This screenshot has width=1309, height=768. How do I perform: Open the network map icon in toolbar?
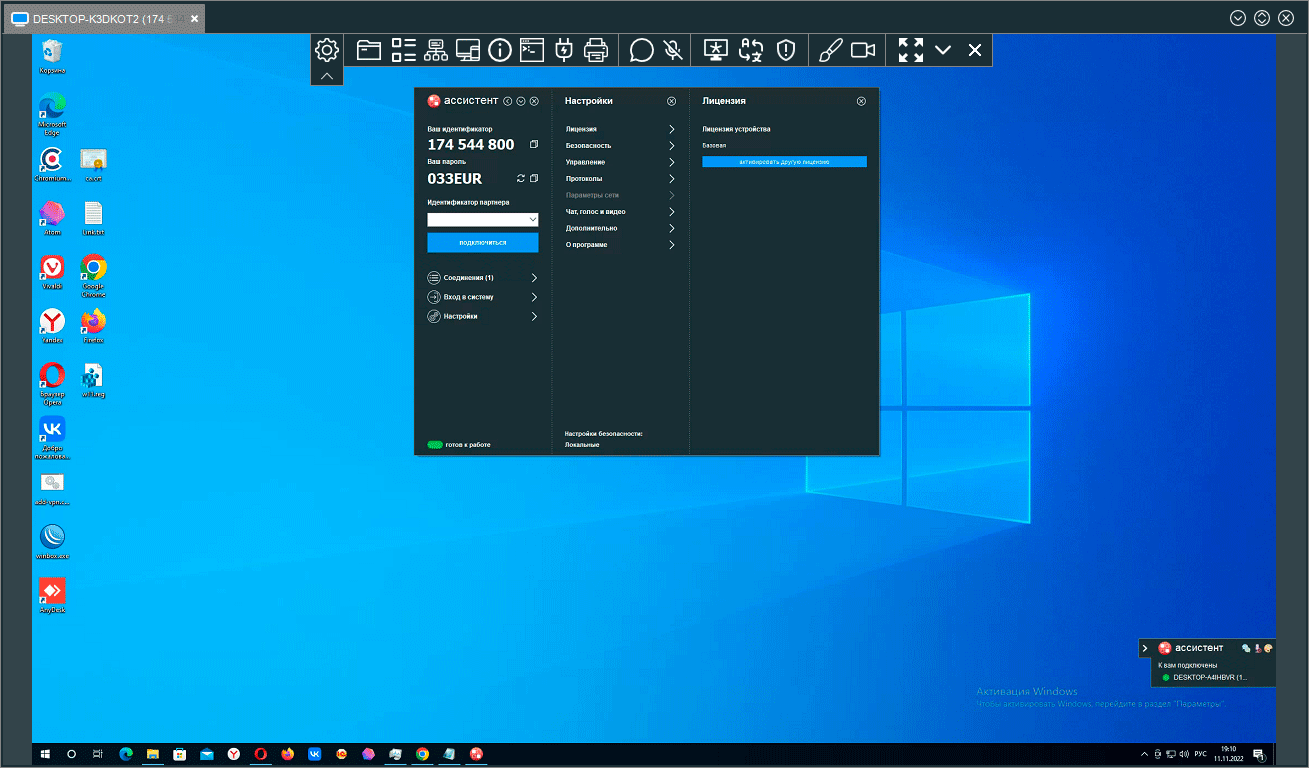(x=435, y=50)
